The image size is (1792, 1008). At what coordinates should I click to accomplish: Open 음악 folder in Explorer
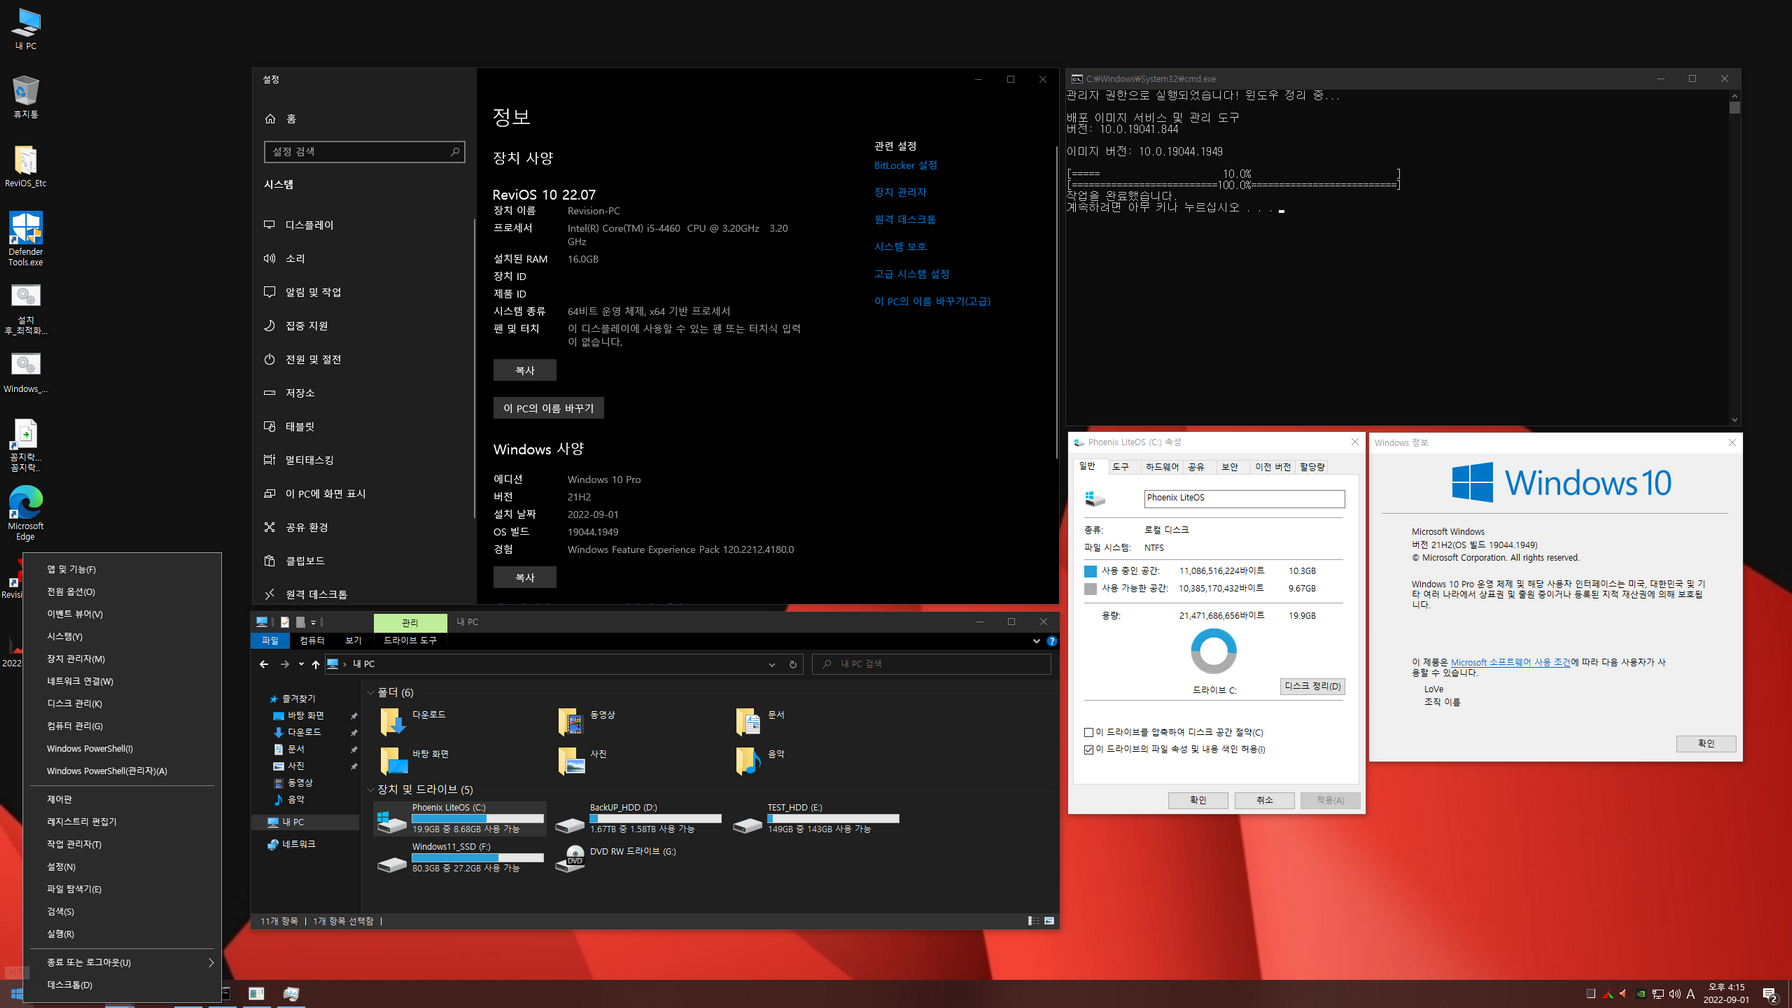tap(762, 759)
